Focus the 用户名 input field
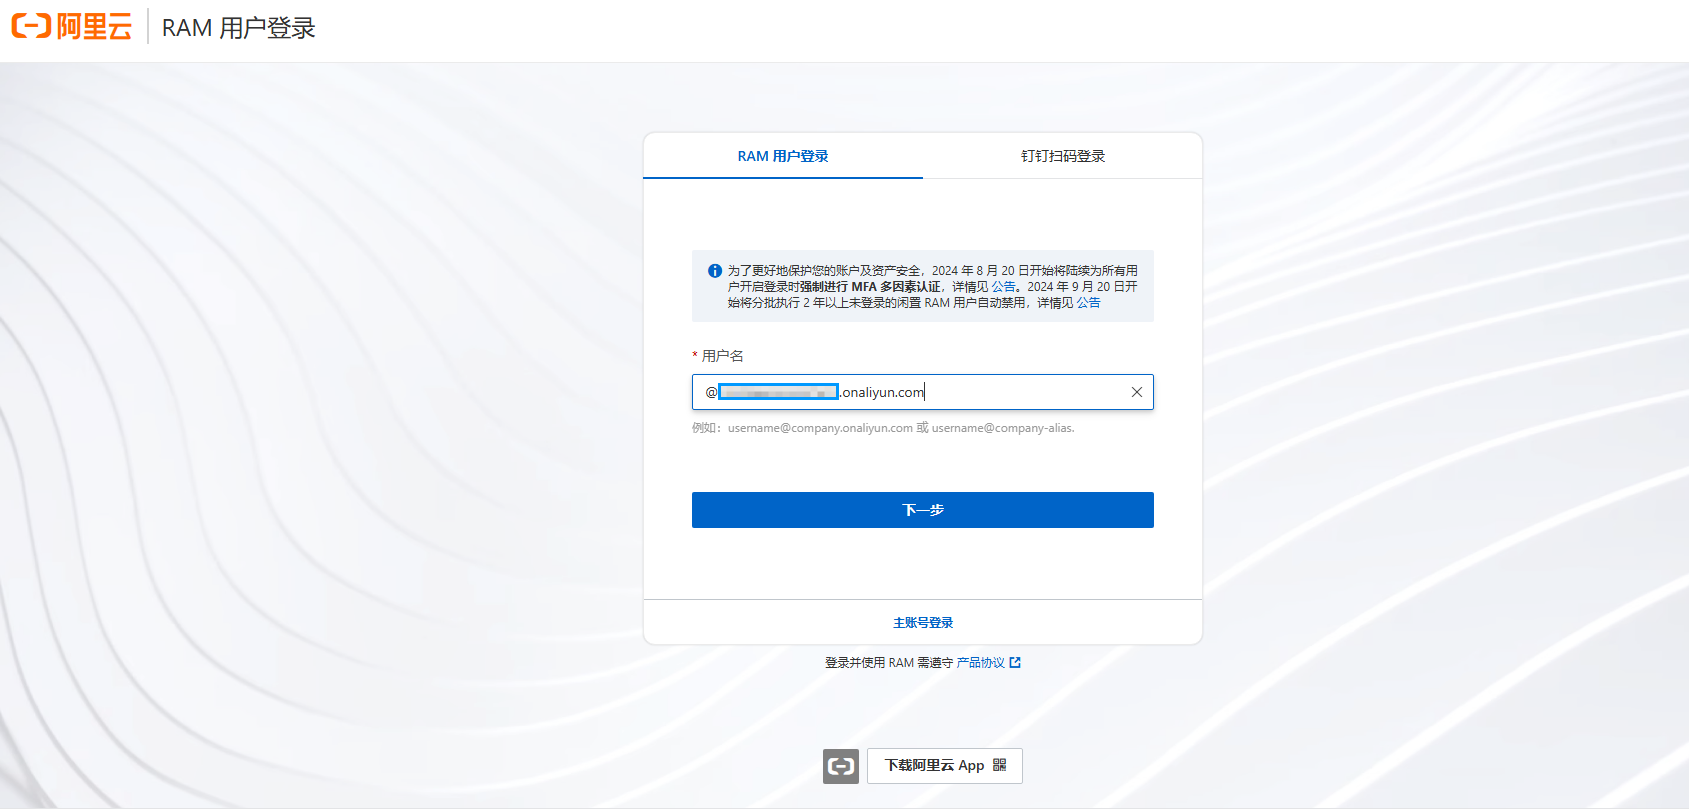1689x812 pixels. pos(1020,392)
